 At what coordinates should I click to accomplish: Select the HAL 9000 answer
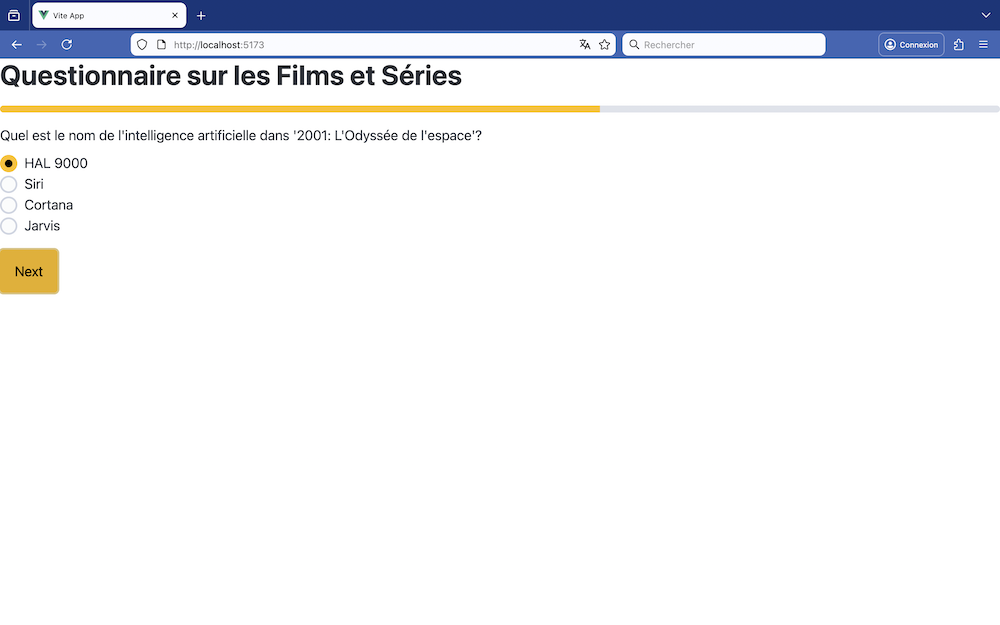[9, 163]
